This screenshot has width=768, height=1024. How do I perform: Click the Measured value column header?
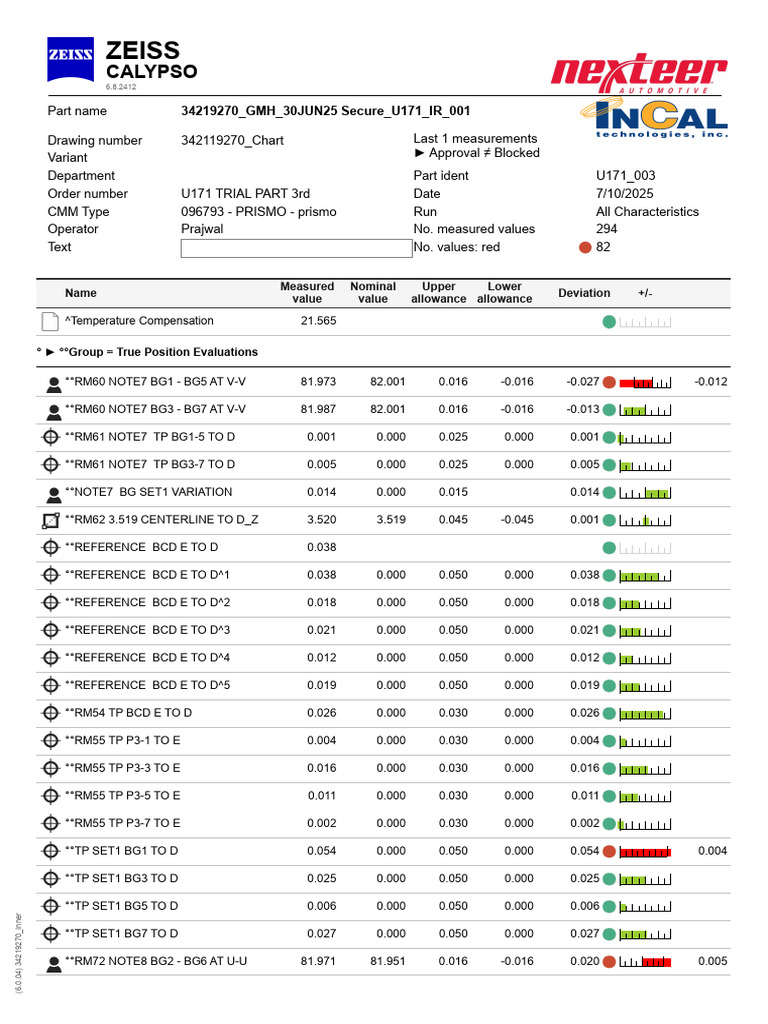tap(307, 293)
